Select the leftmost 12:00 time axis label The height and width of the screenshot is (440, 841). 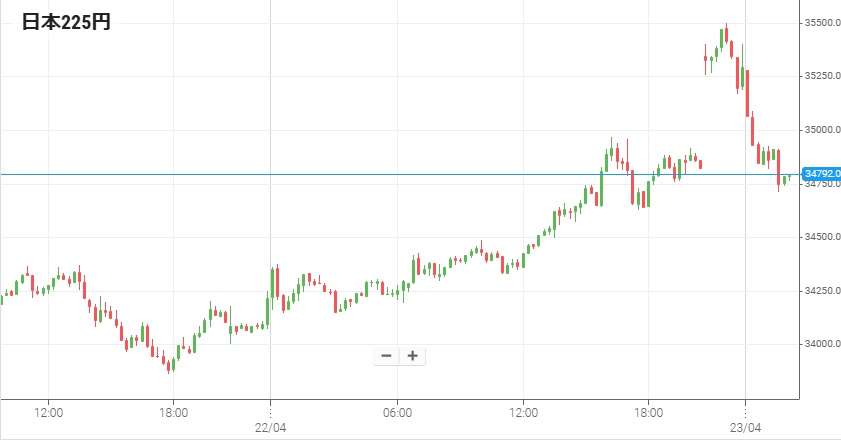49,412
